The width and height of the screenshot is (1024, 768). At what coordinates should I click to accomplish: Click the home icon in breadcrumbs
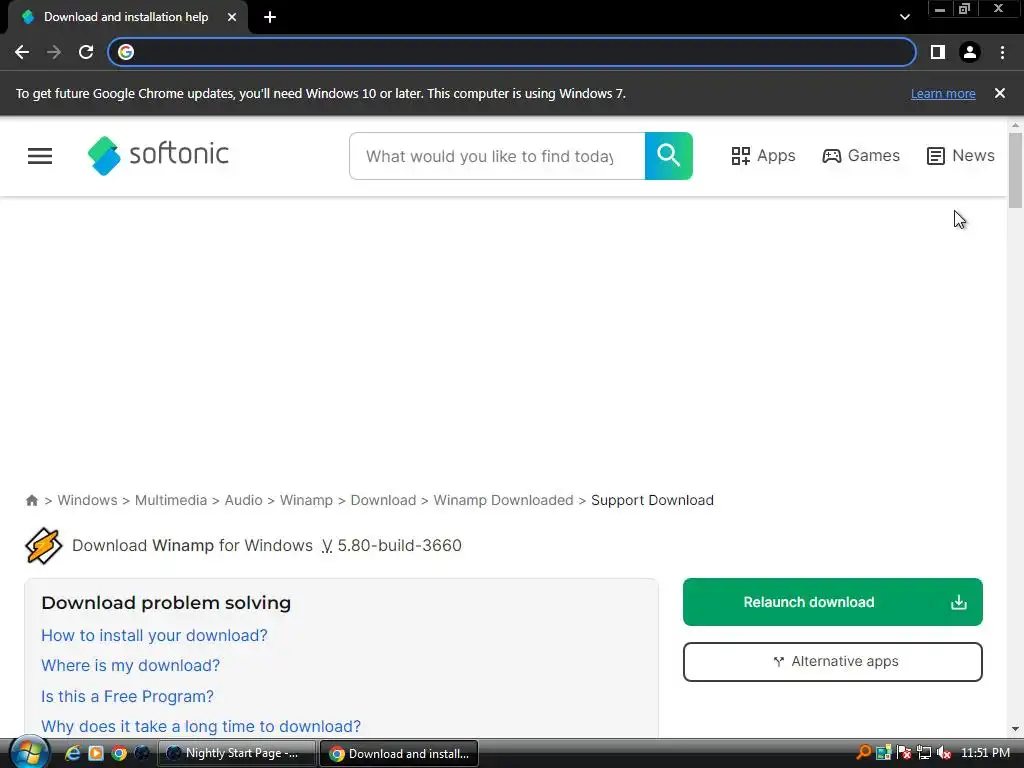[31, 500]
